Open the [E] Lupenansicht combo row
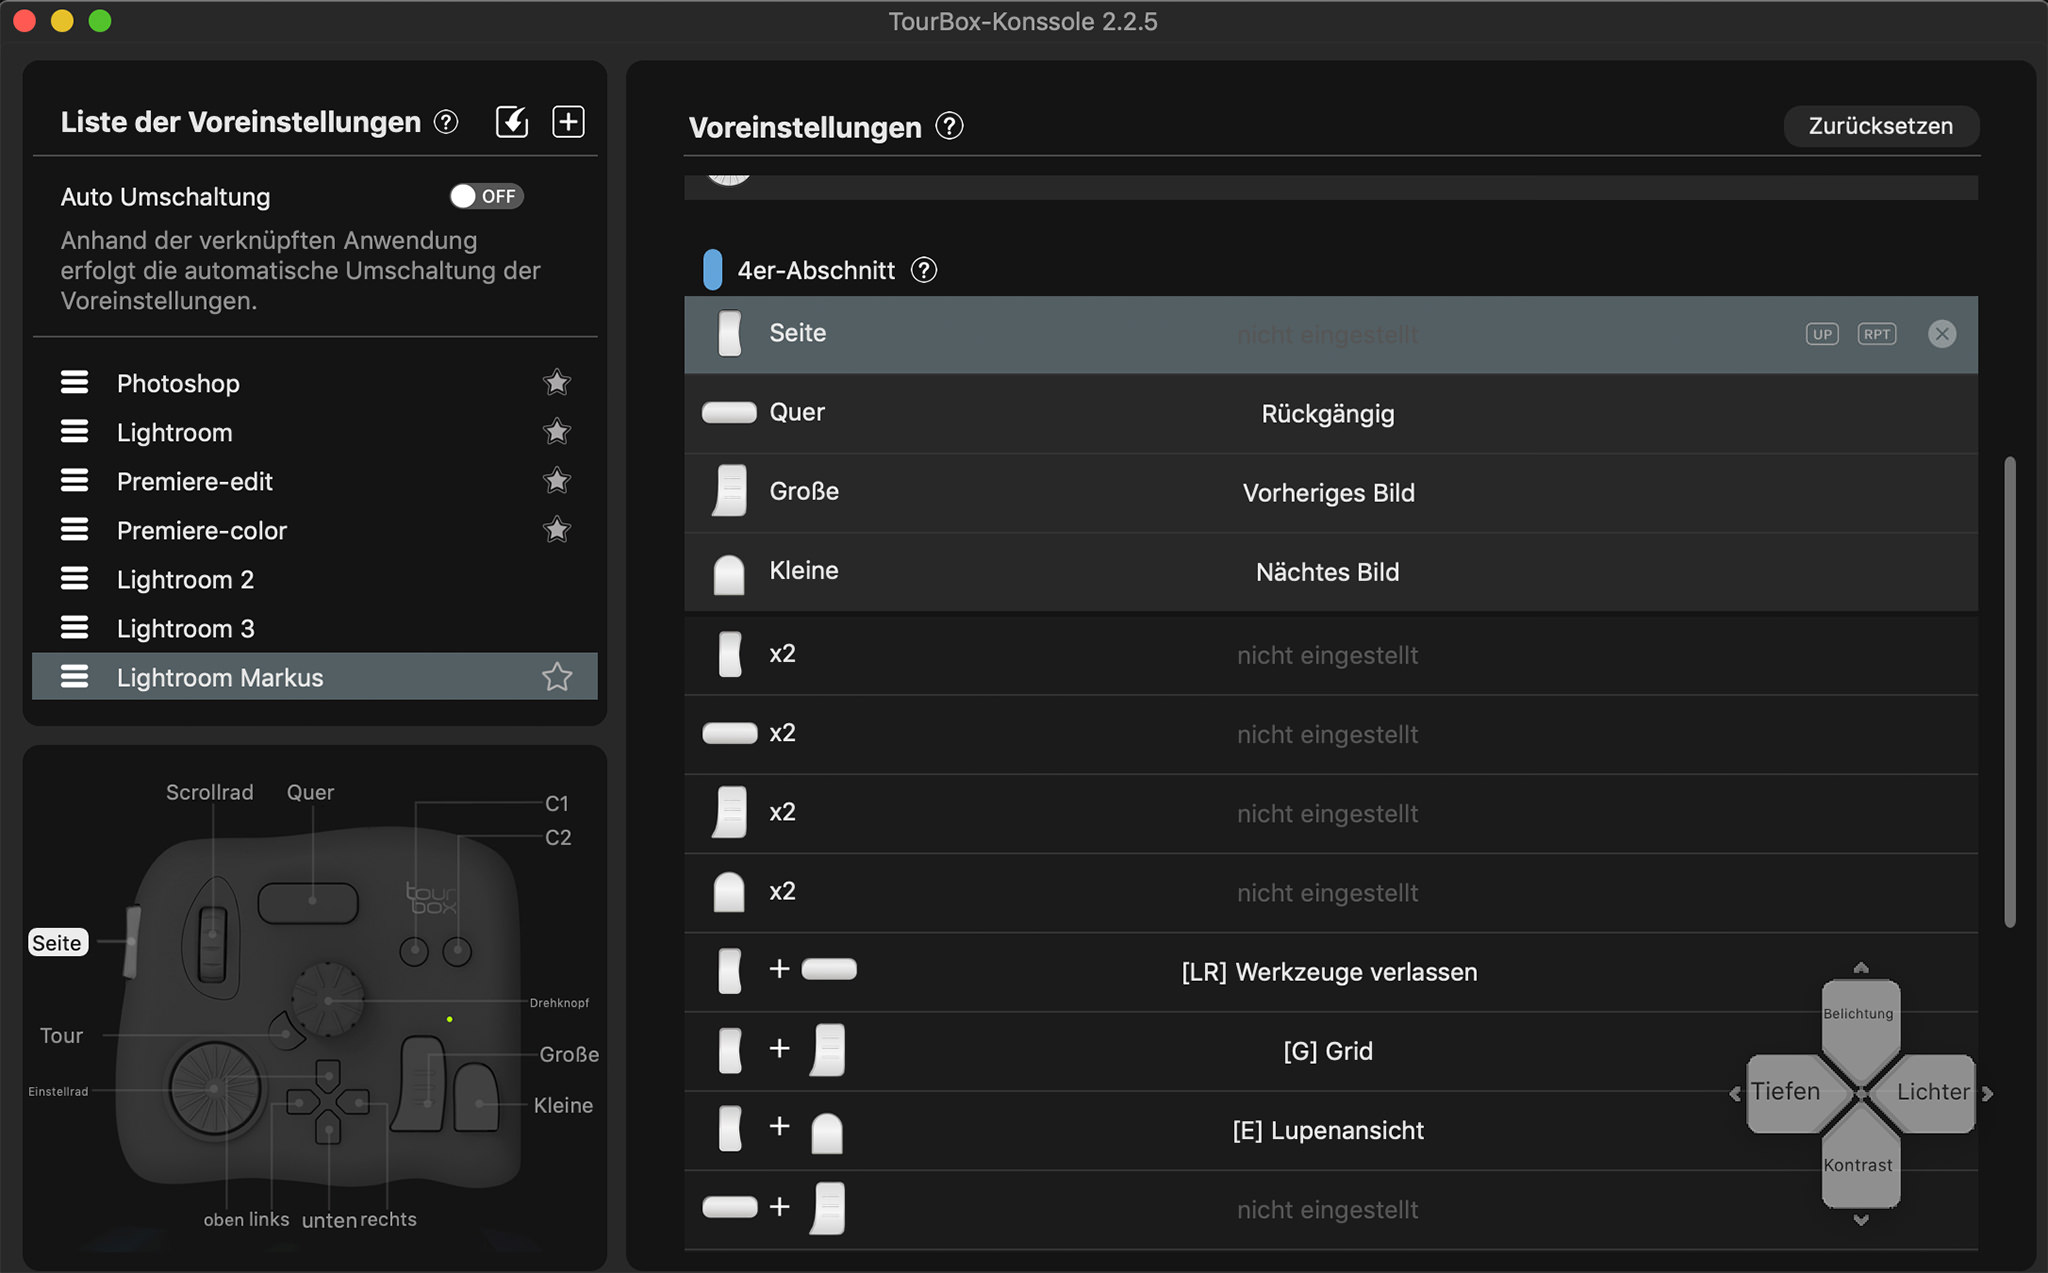2048x1273 pixels. [x=1330, y=1130]
